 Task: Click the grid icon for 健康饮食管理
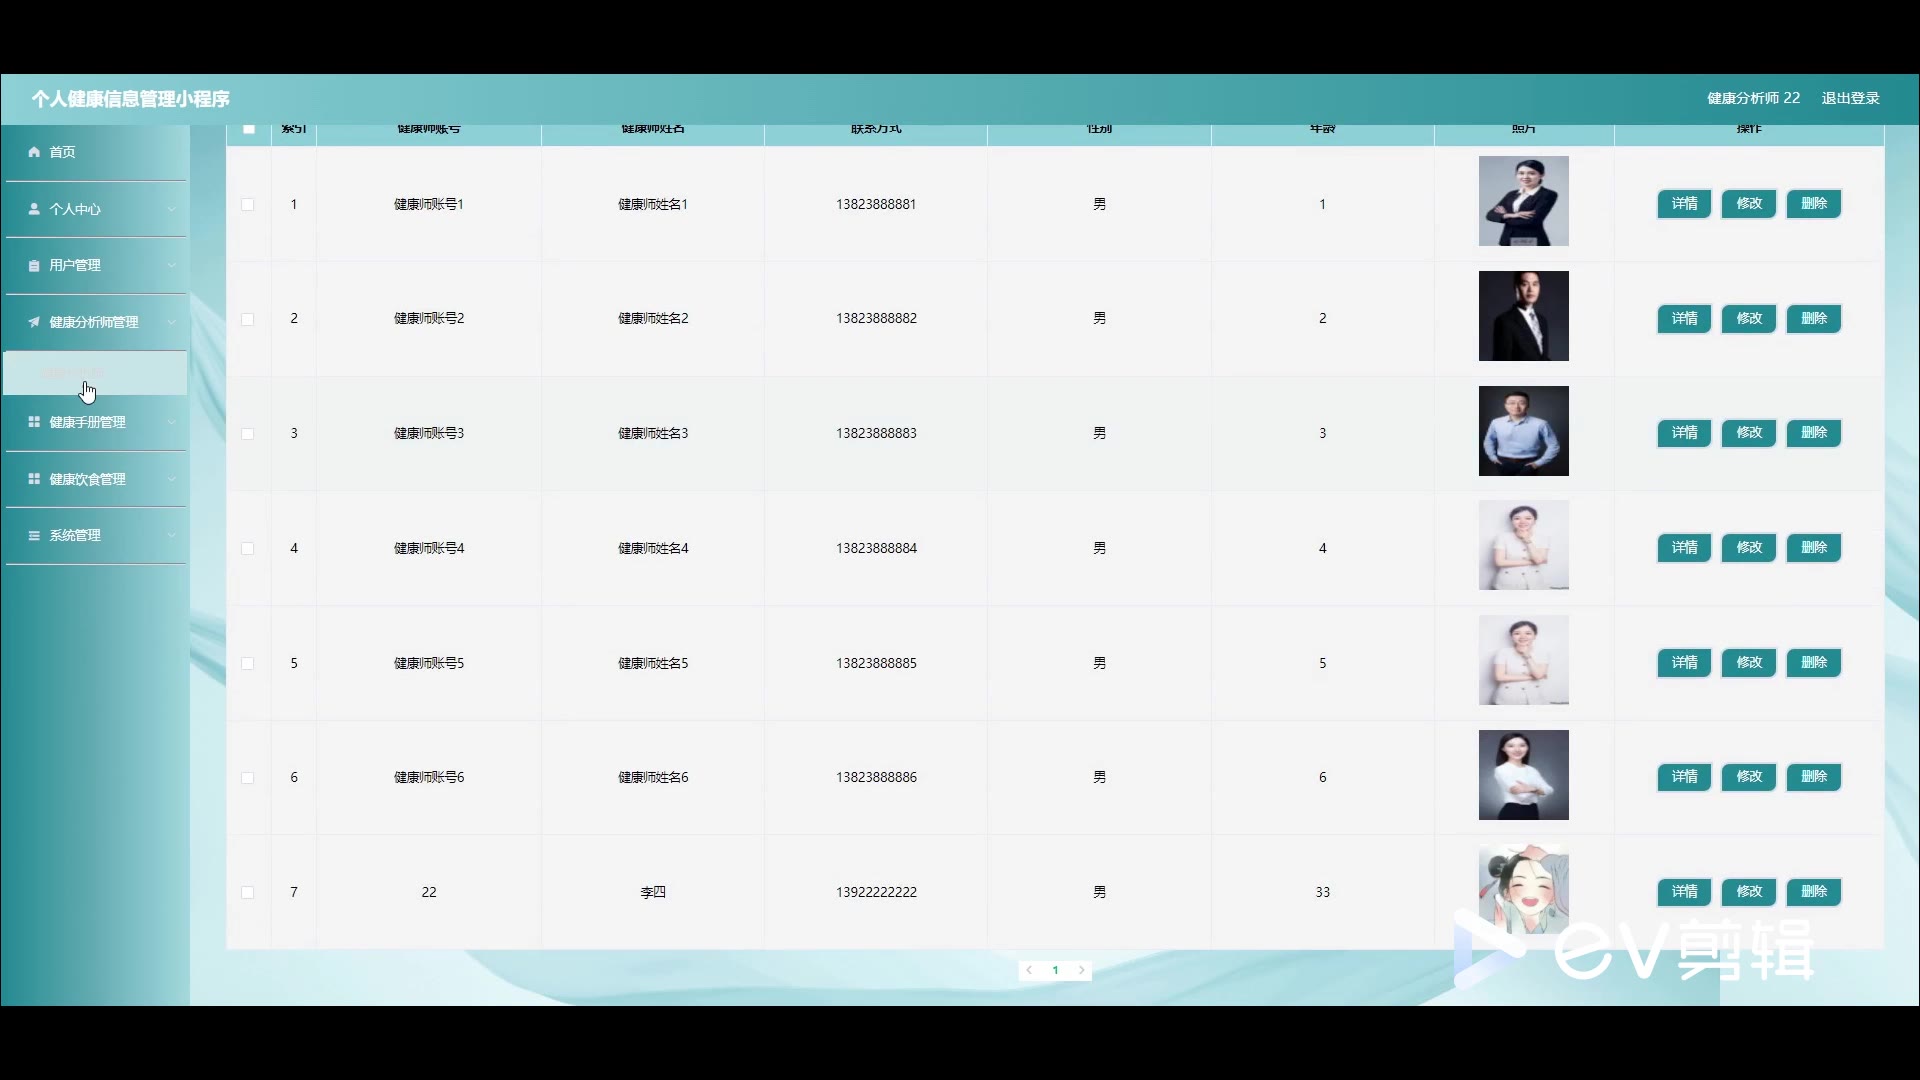[34, 479]
